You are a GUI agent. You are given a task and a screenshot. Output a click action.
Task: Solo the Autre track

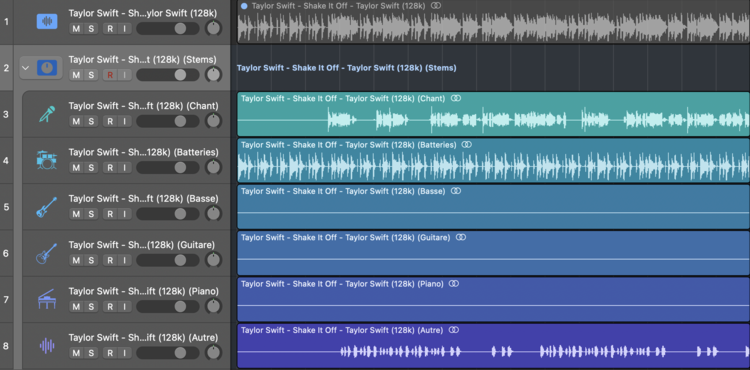91,353
